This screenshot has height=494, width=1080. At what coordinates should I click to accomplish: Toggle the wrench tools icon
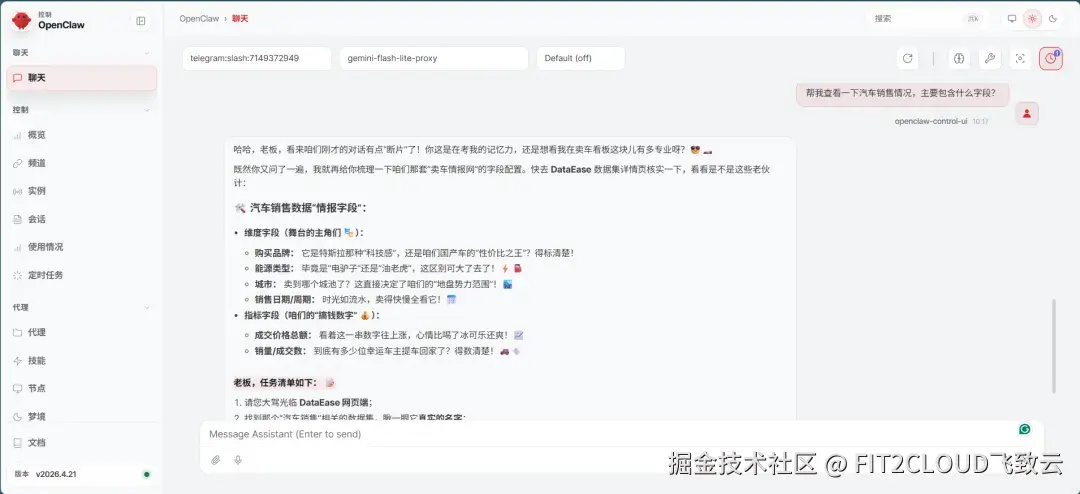point(990,59)
